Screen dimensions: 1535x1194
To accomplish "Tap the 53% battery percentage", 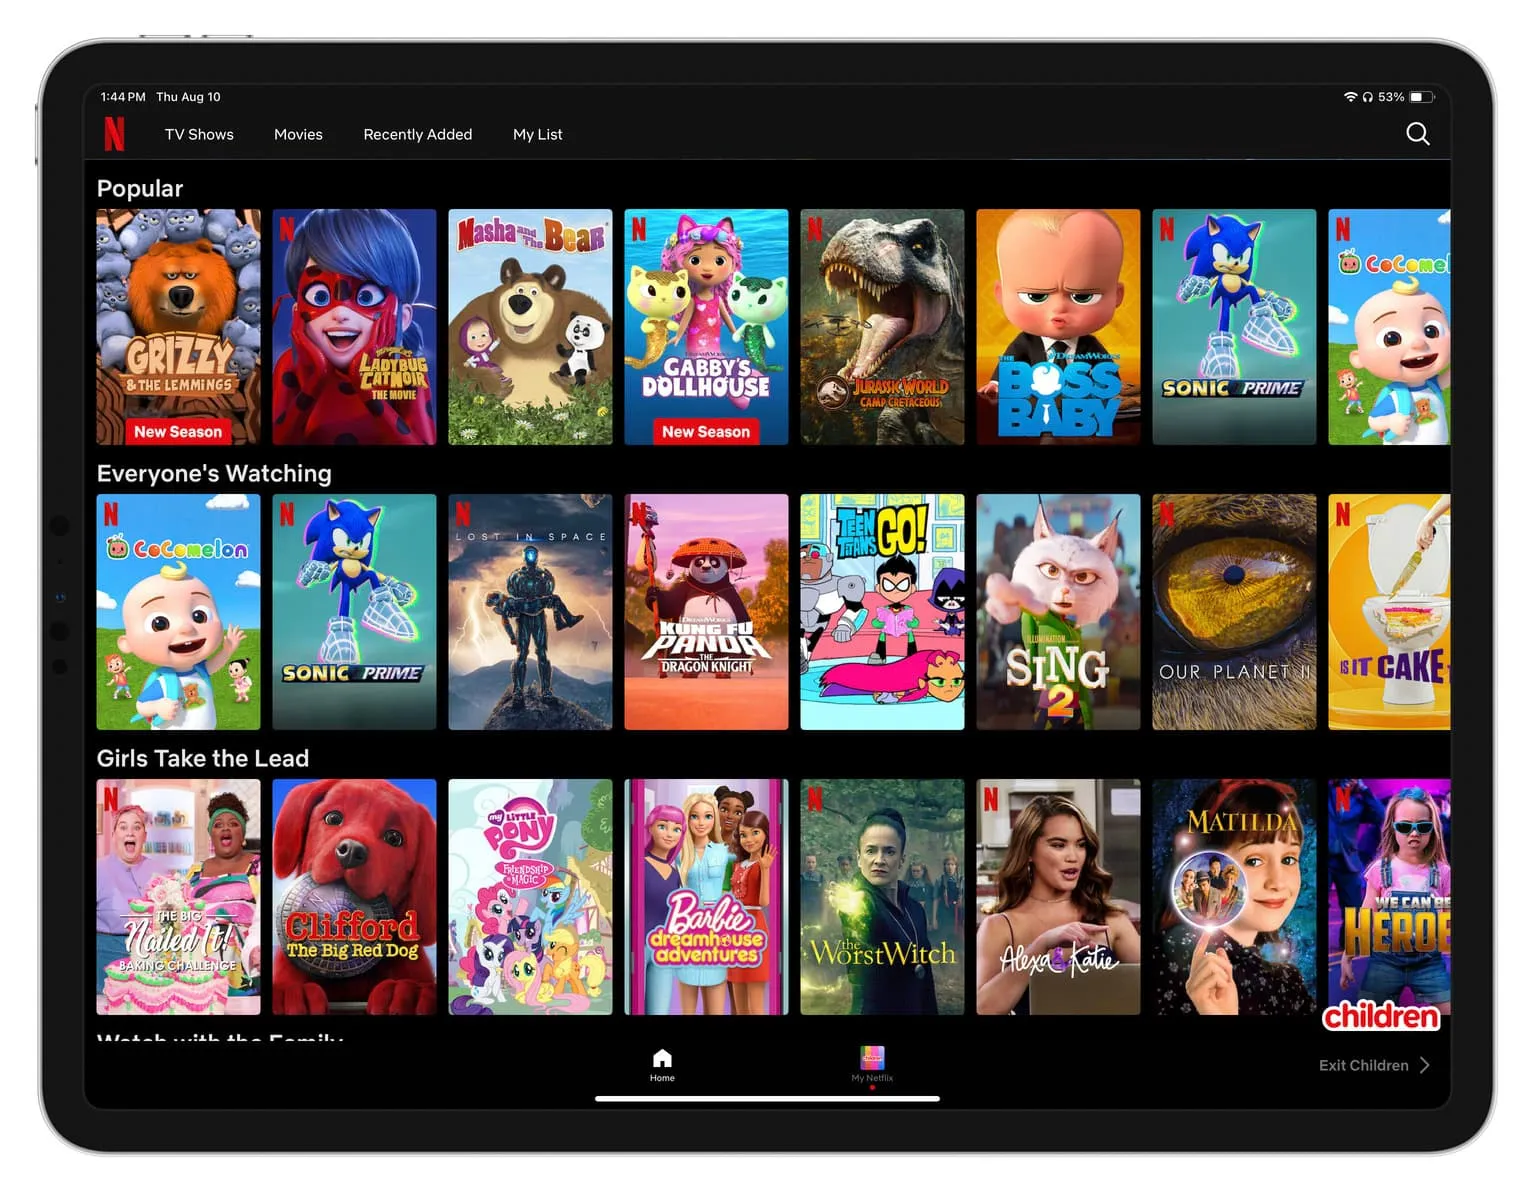I will point(1391,97).
